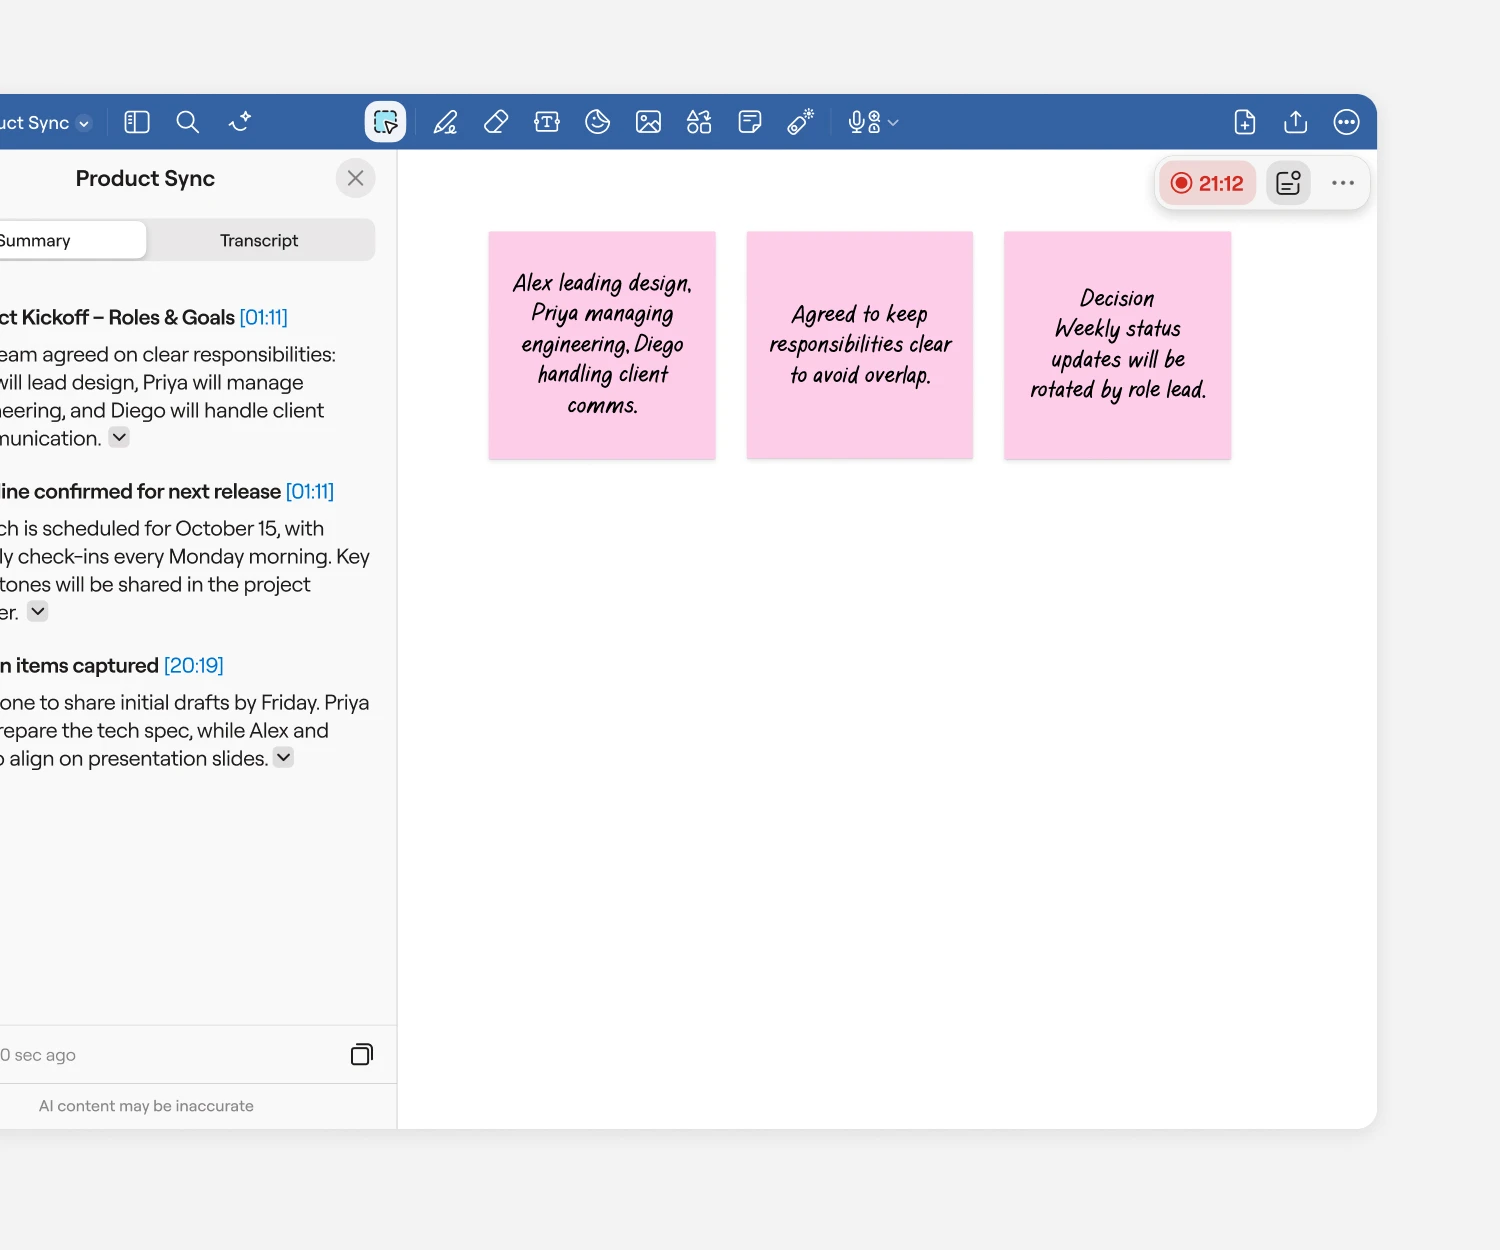Select the Decision Weekly status sticky note
Viewport: 1500px width, 1250px height.
click(1118, 345)
